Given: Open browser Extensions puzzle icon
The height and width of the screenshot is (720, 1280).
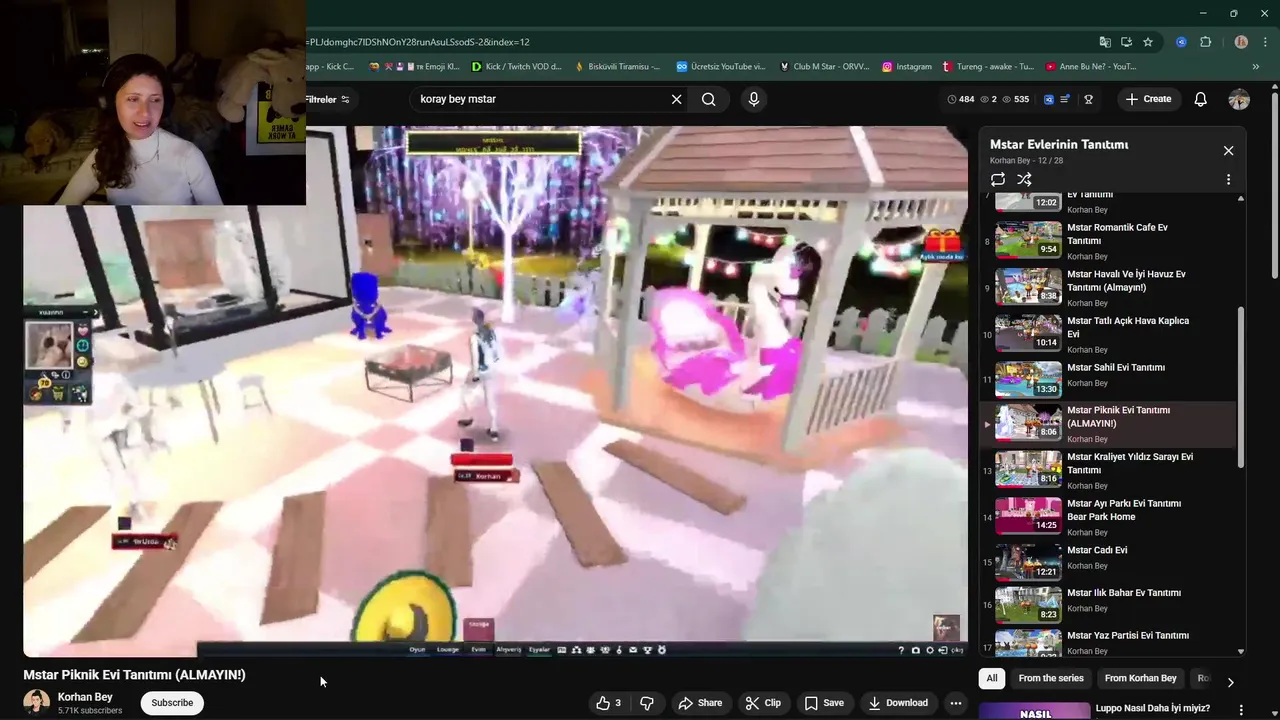Looking at the screenshot, I should point(1205,42).
